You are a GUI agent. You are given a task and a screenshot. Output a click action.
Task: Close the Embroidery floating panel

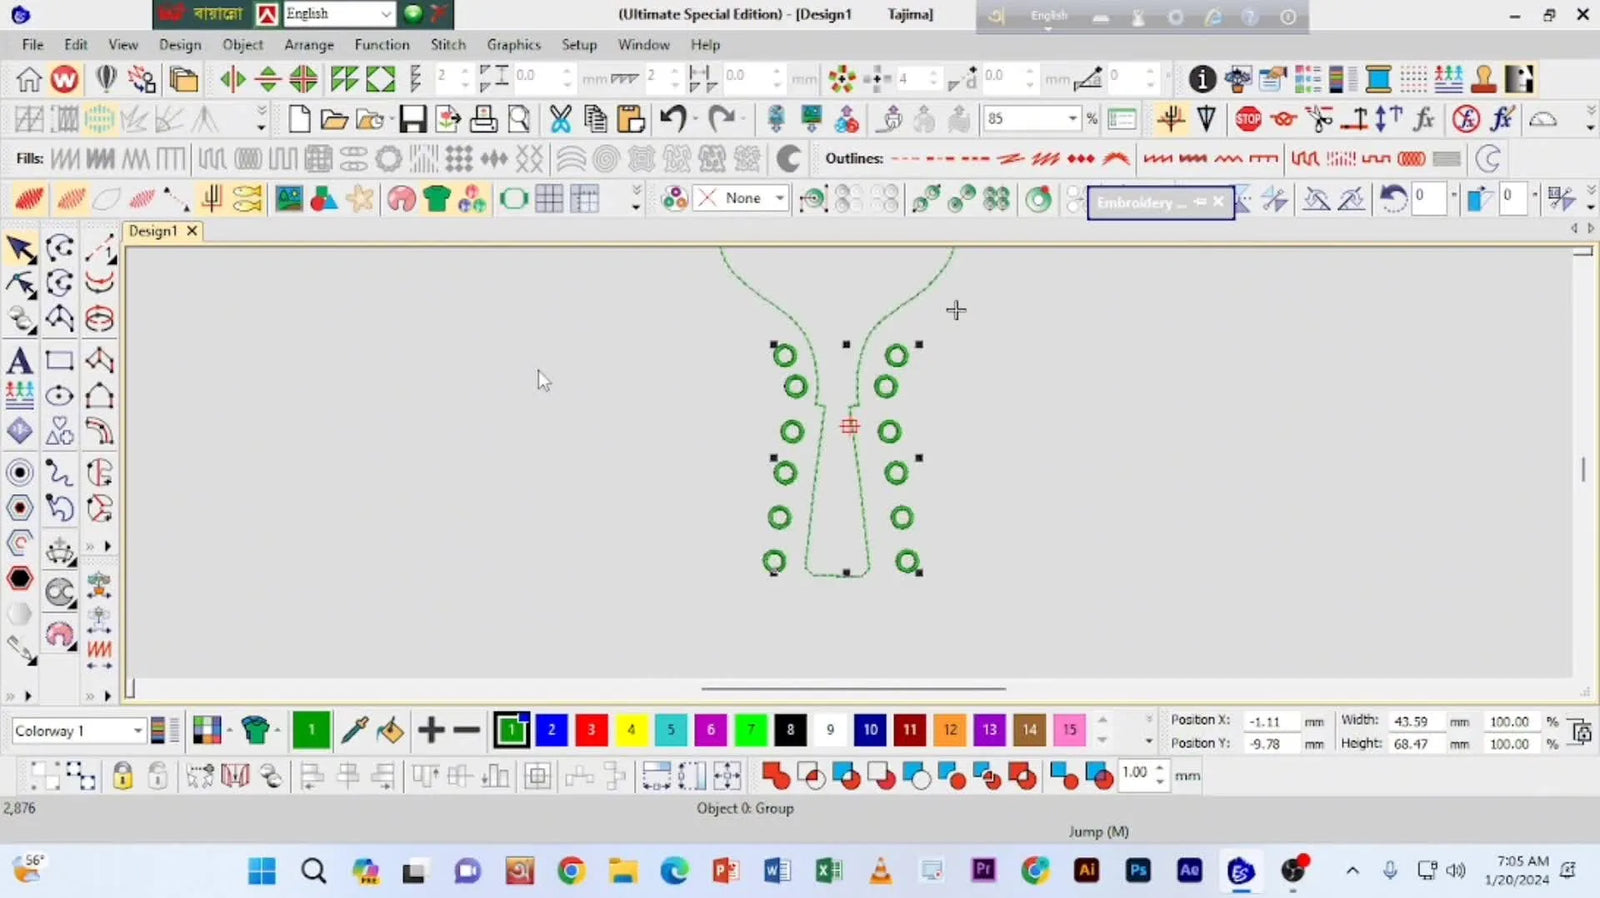click(x=1218, y=202)
